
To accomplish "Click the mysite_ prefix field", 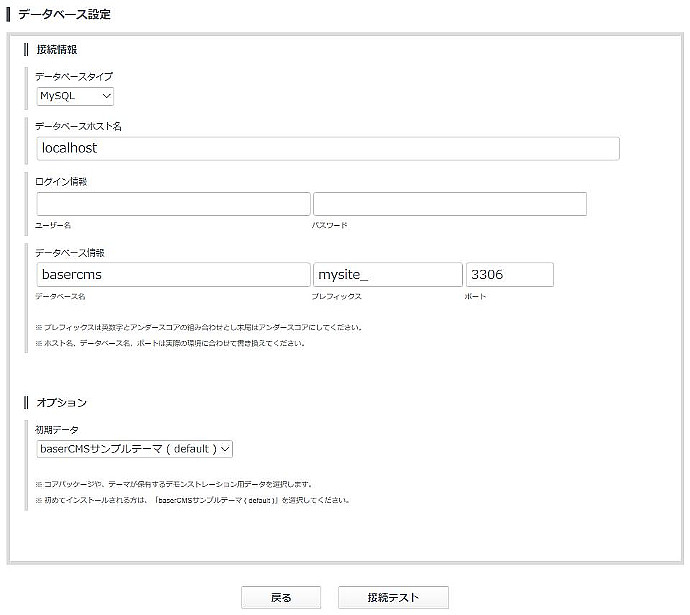I will (387, 275).
